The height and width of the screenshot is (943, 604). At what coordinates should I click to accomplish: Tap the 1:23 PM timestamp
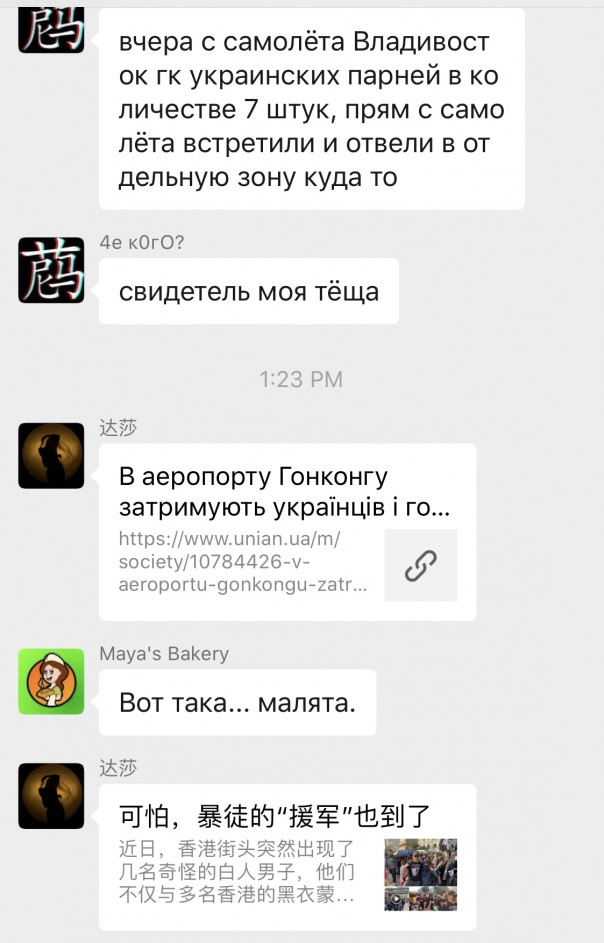pos(301,379)
